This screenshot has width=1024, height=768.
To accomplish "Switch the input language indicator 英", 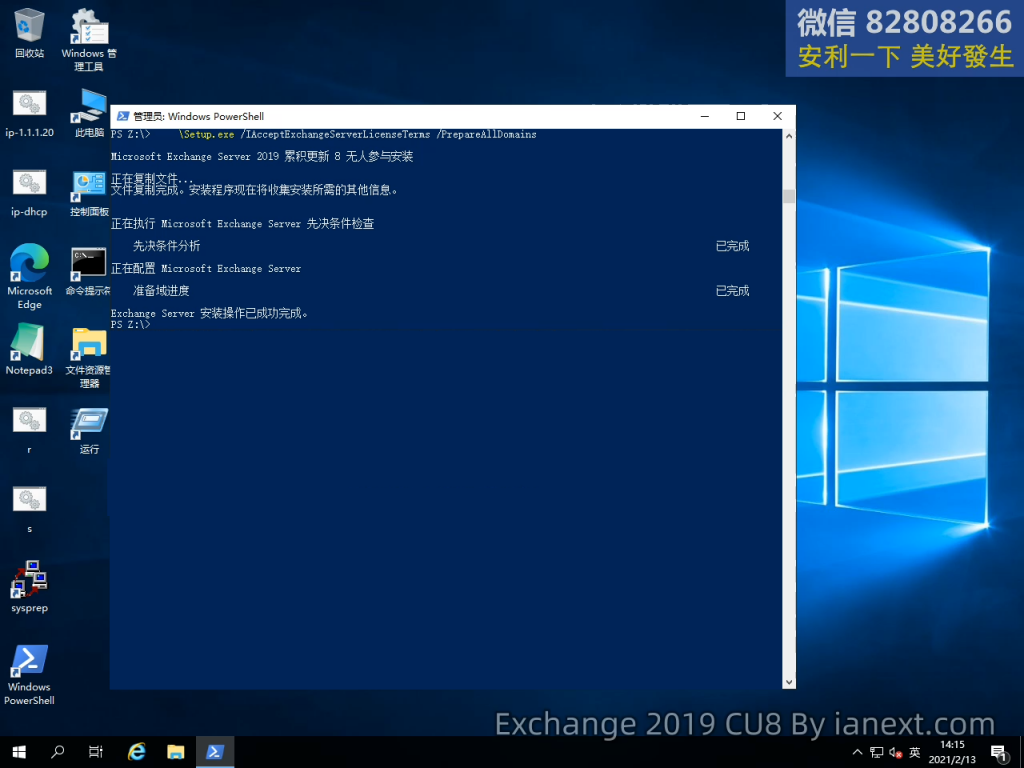I will pyautogui.click(x=914, y=752).
